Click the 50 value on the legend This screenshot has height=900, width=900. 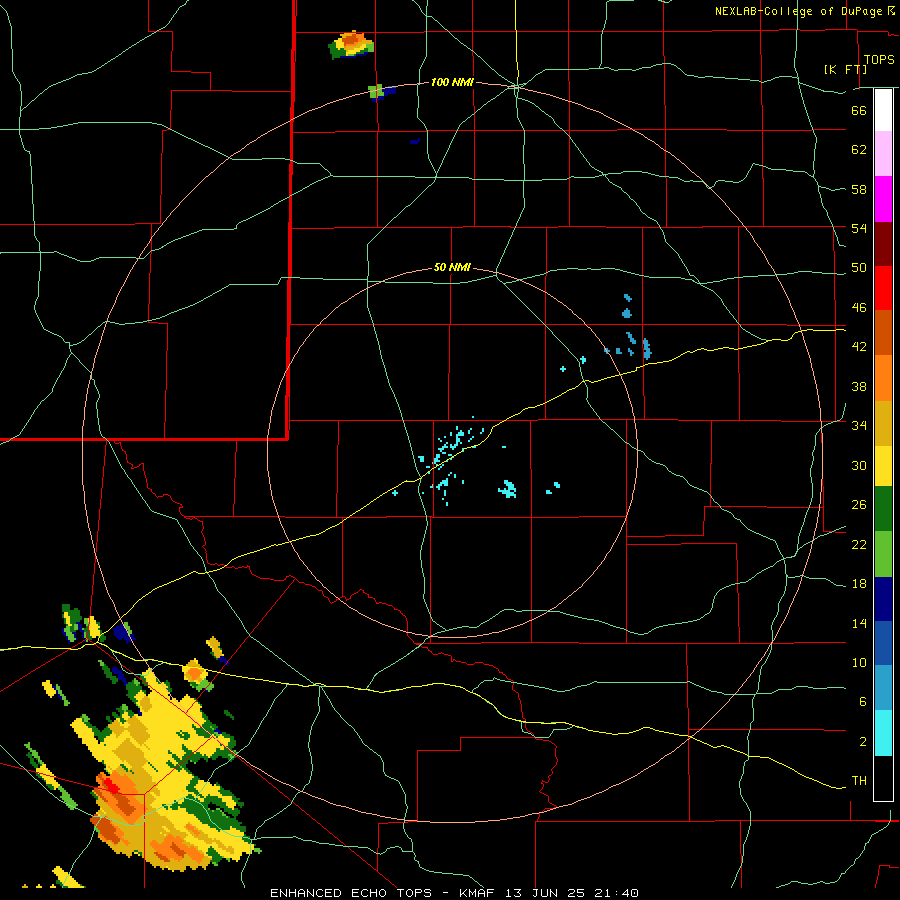pyautogui.click(x=859, y=268)
